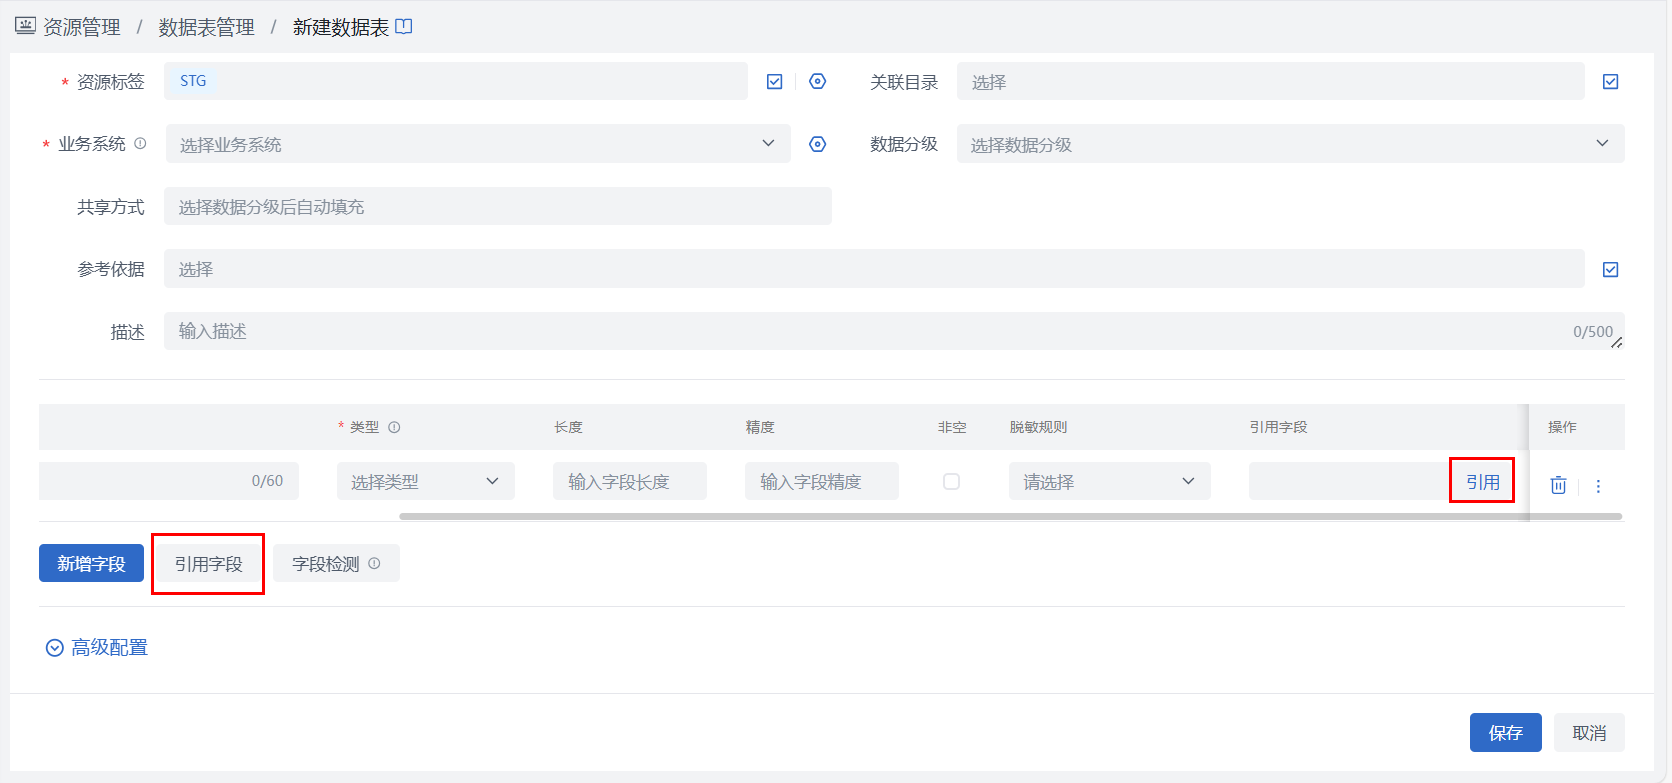Click the 长度 column header
The image size is (1672, 783).
[568, 427]
